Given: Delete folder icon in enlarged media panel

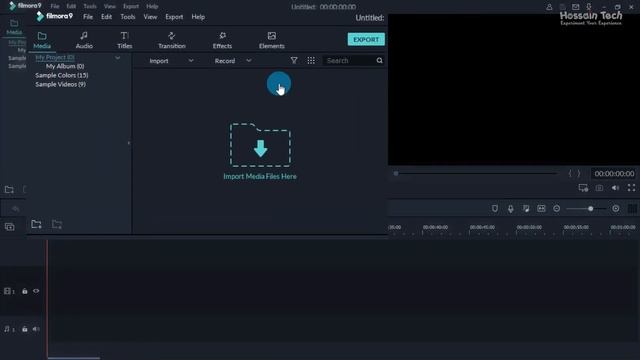Looking at the screenshot, I should pos(57,224).
